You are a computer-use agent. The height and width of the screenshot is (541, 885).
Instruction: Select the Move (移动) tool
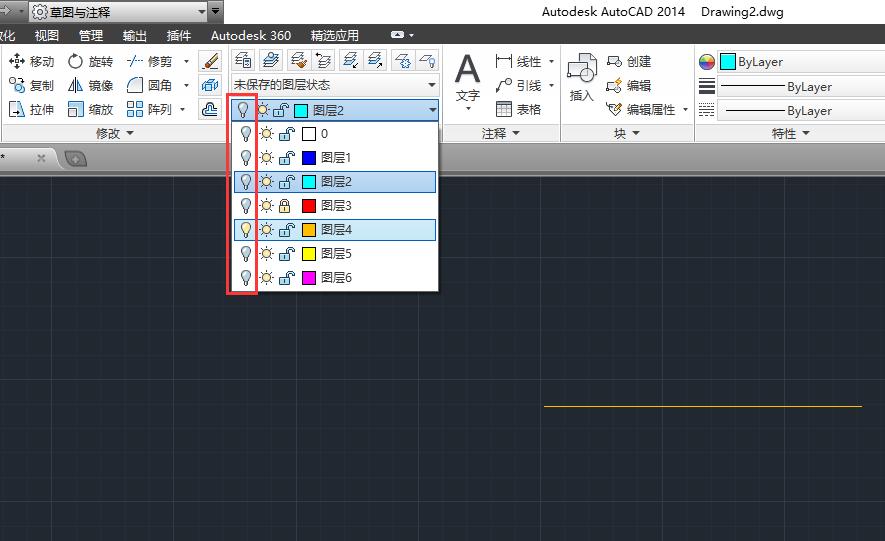pos(31,61)
